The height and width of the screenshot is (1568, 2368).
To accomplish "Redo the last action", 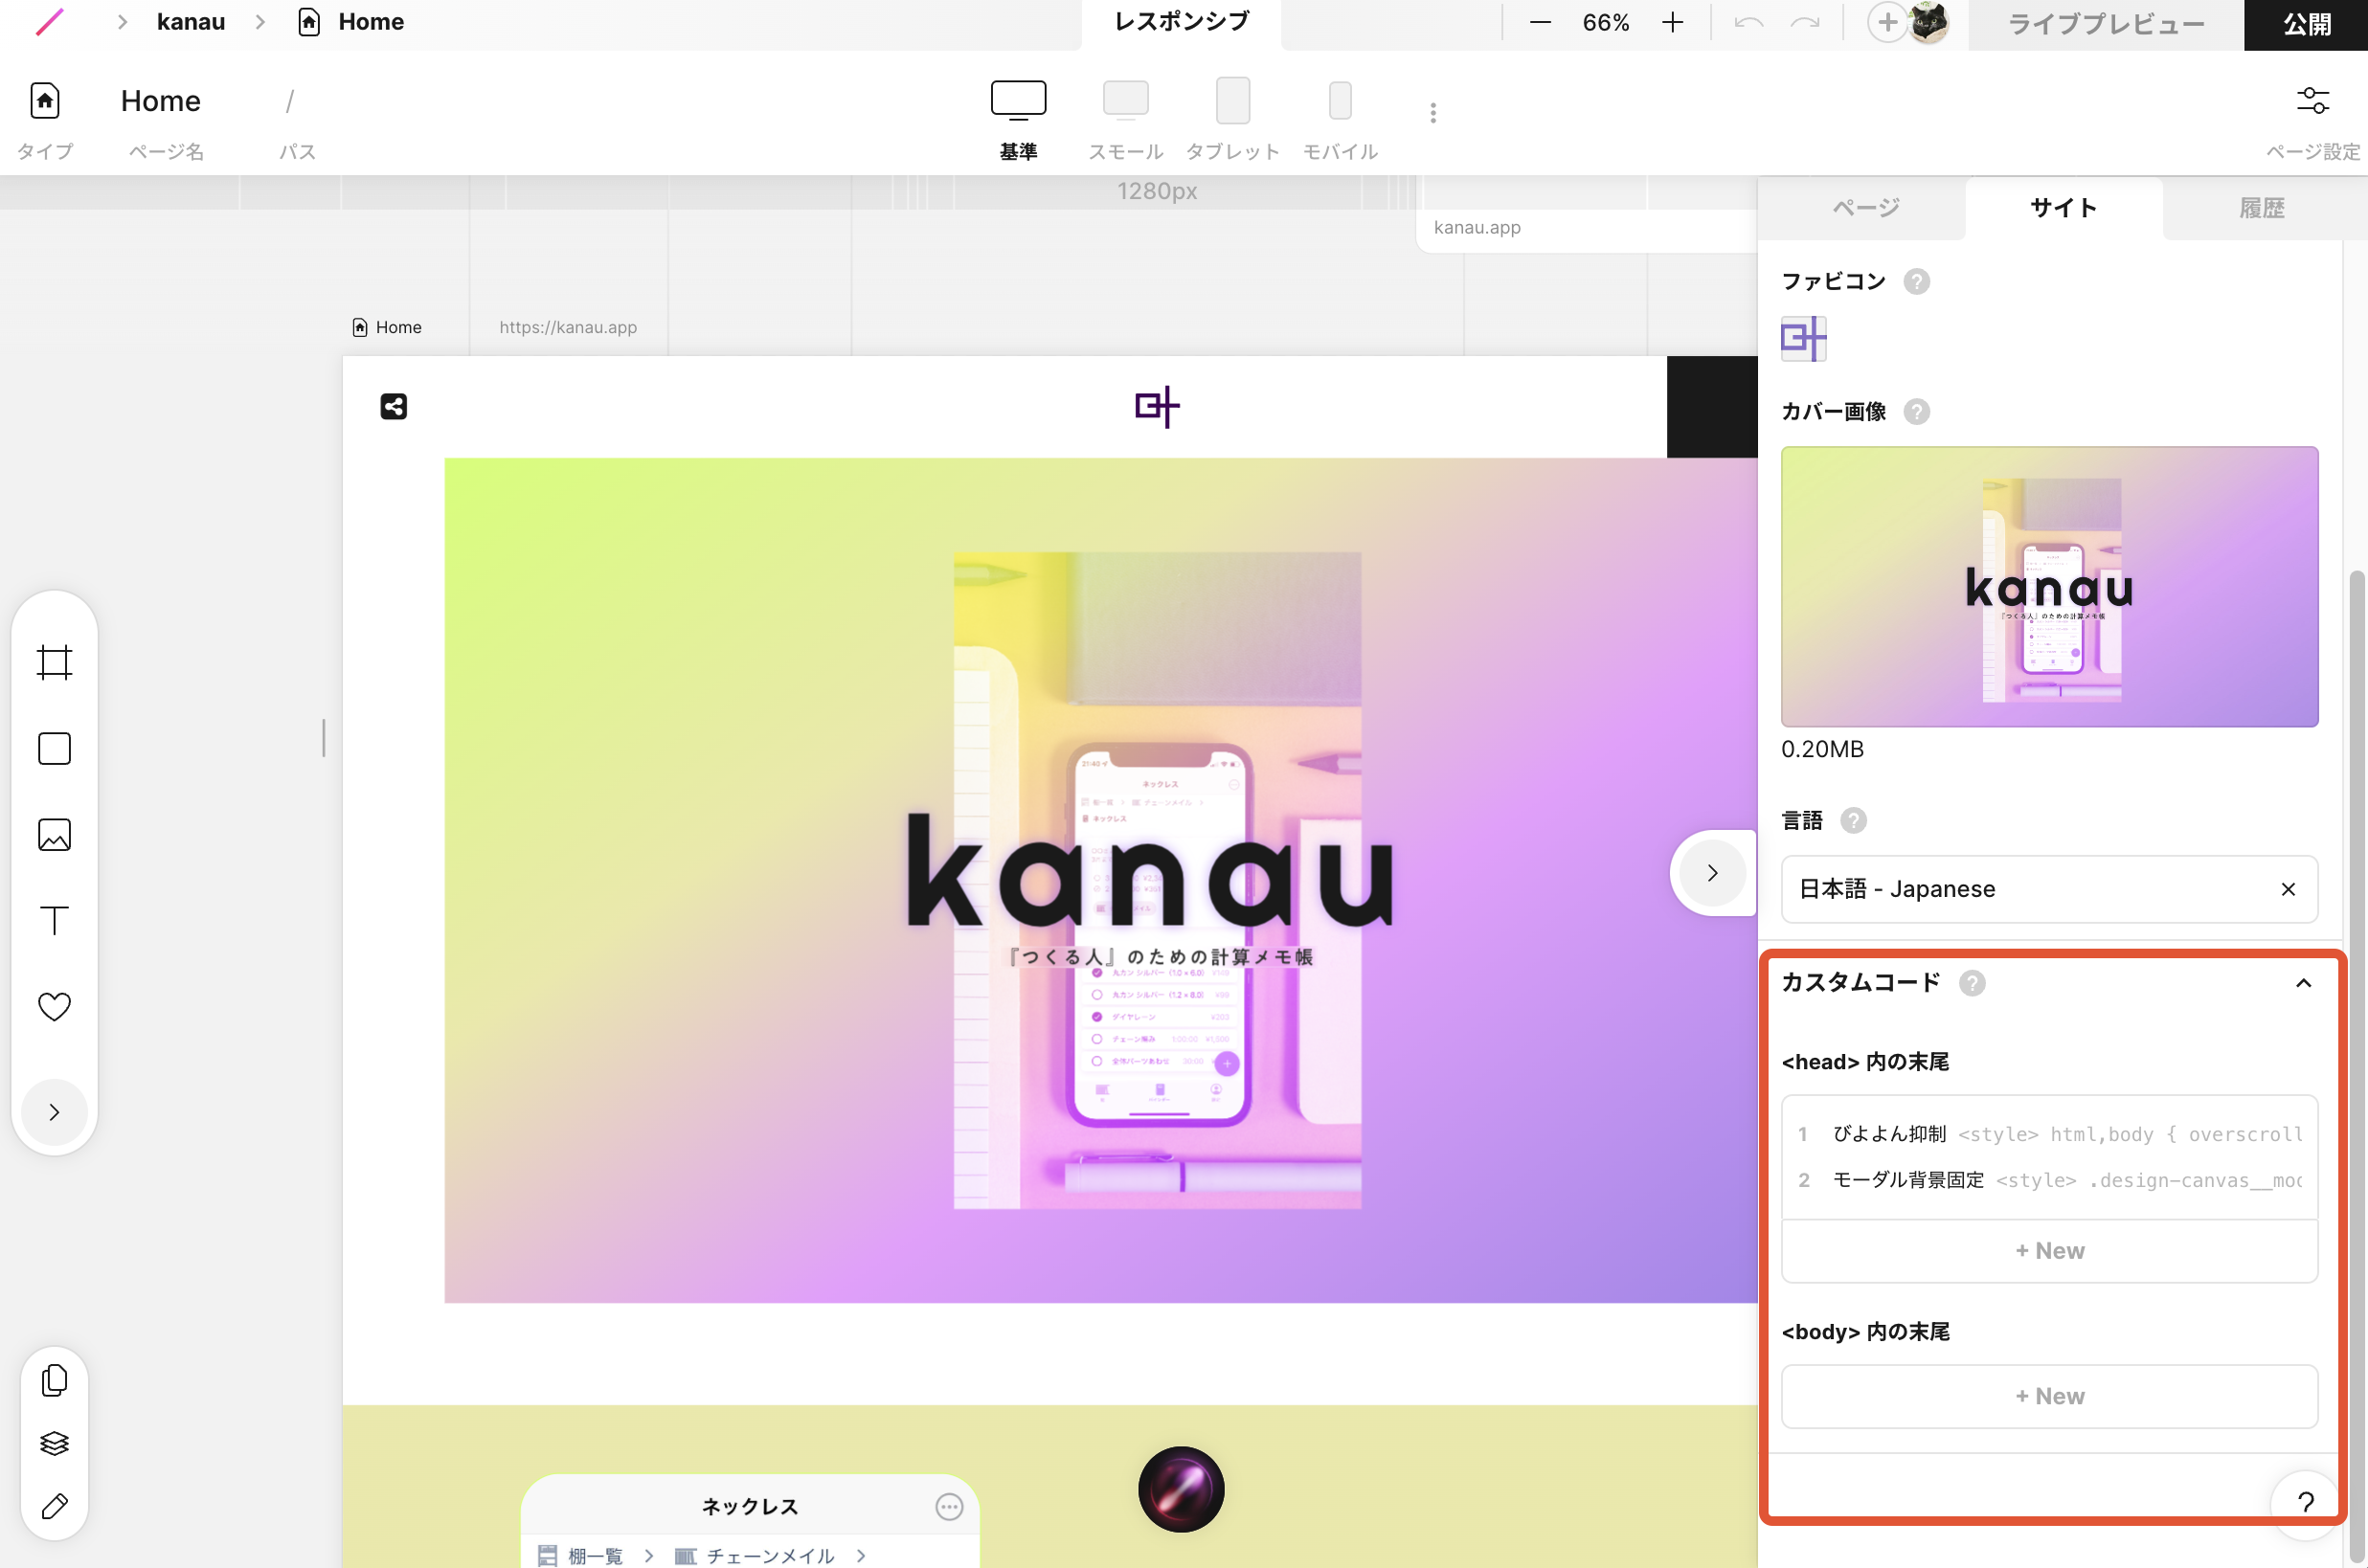I will [1805, 22].
